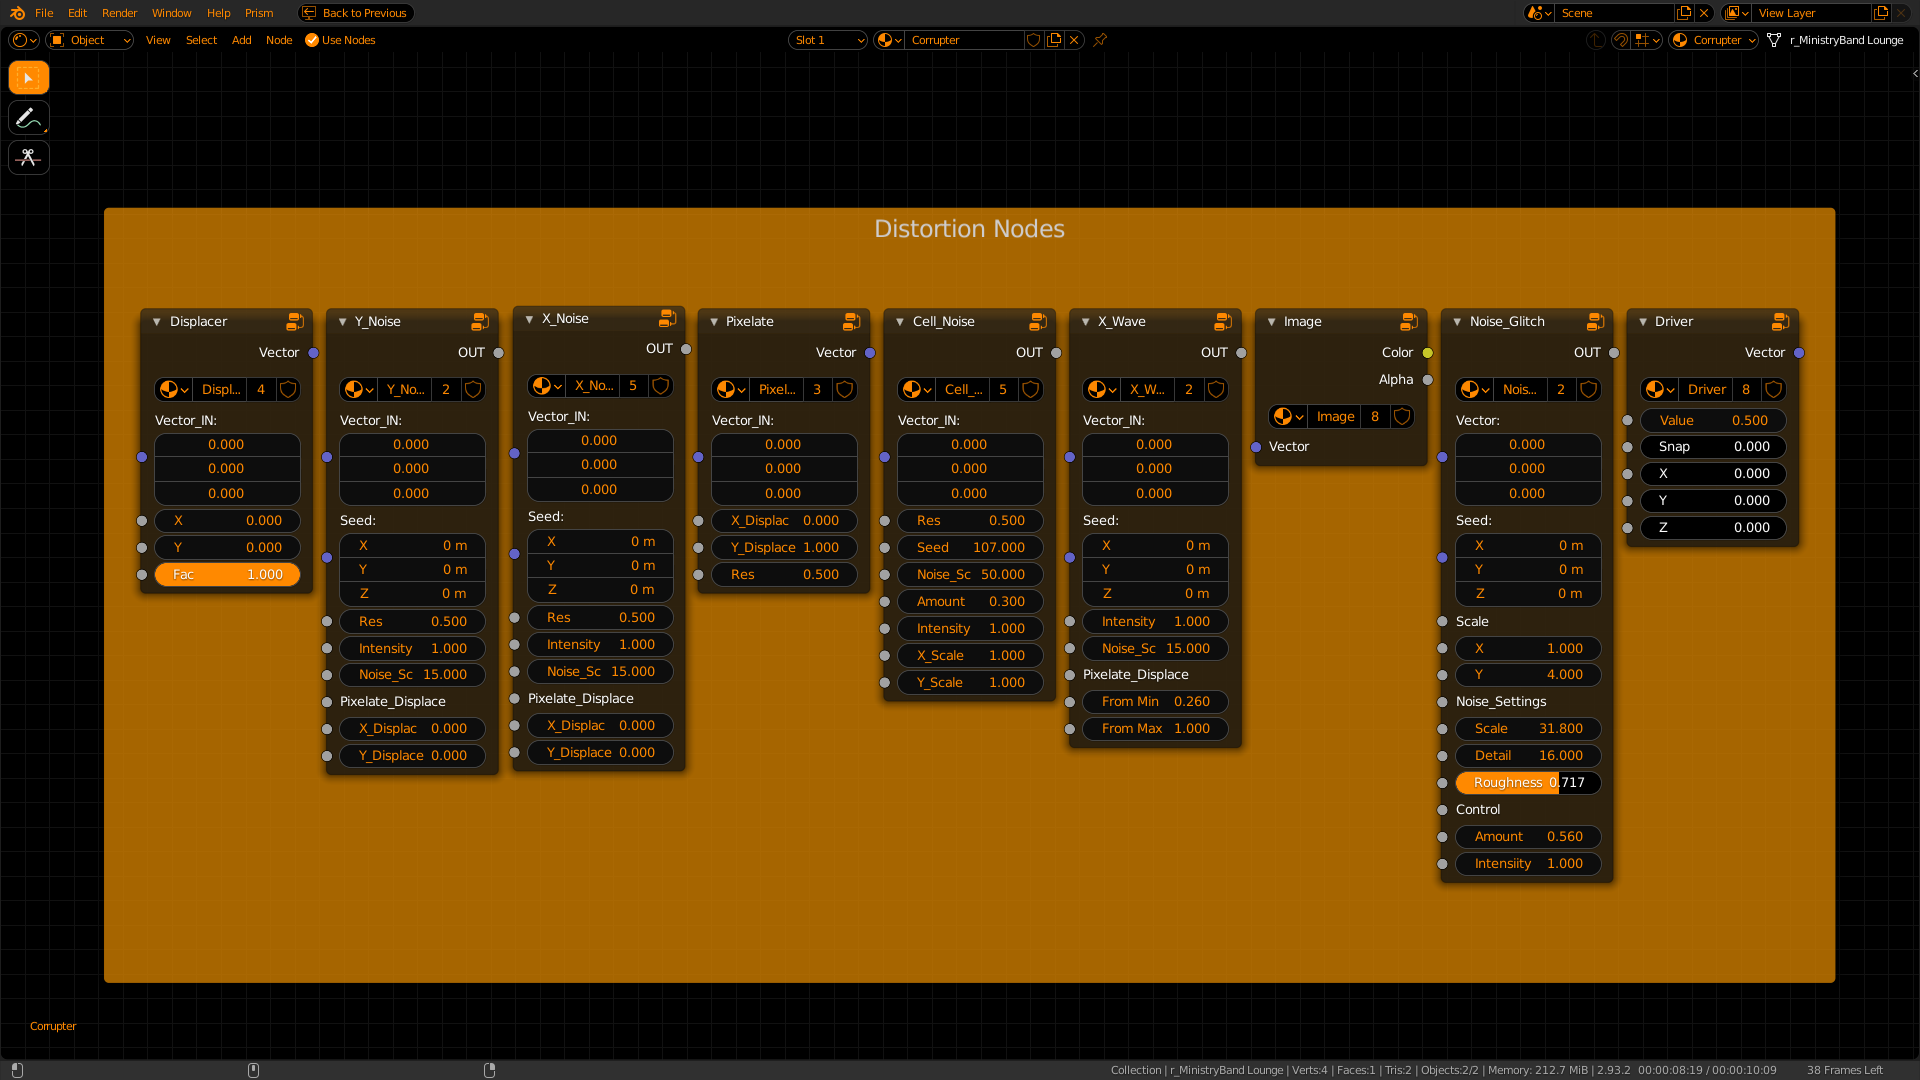Open the Prism menu
The image size is (1920, 1080).
[259, 13]
